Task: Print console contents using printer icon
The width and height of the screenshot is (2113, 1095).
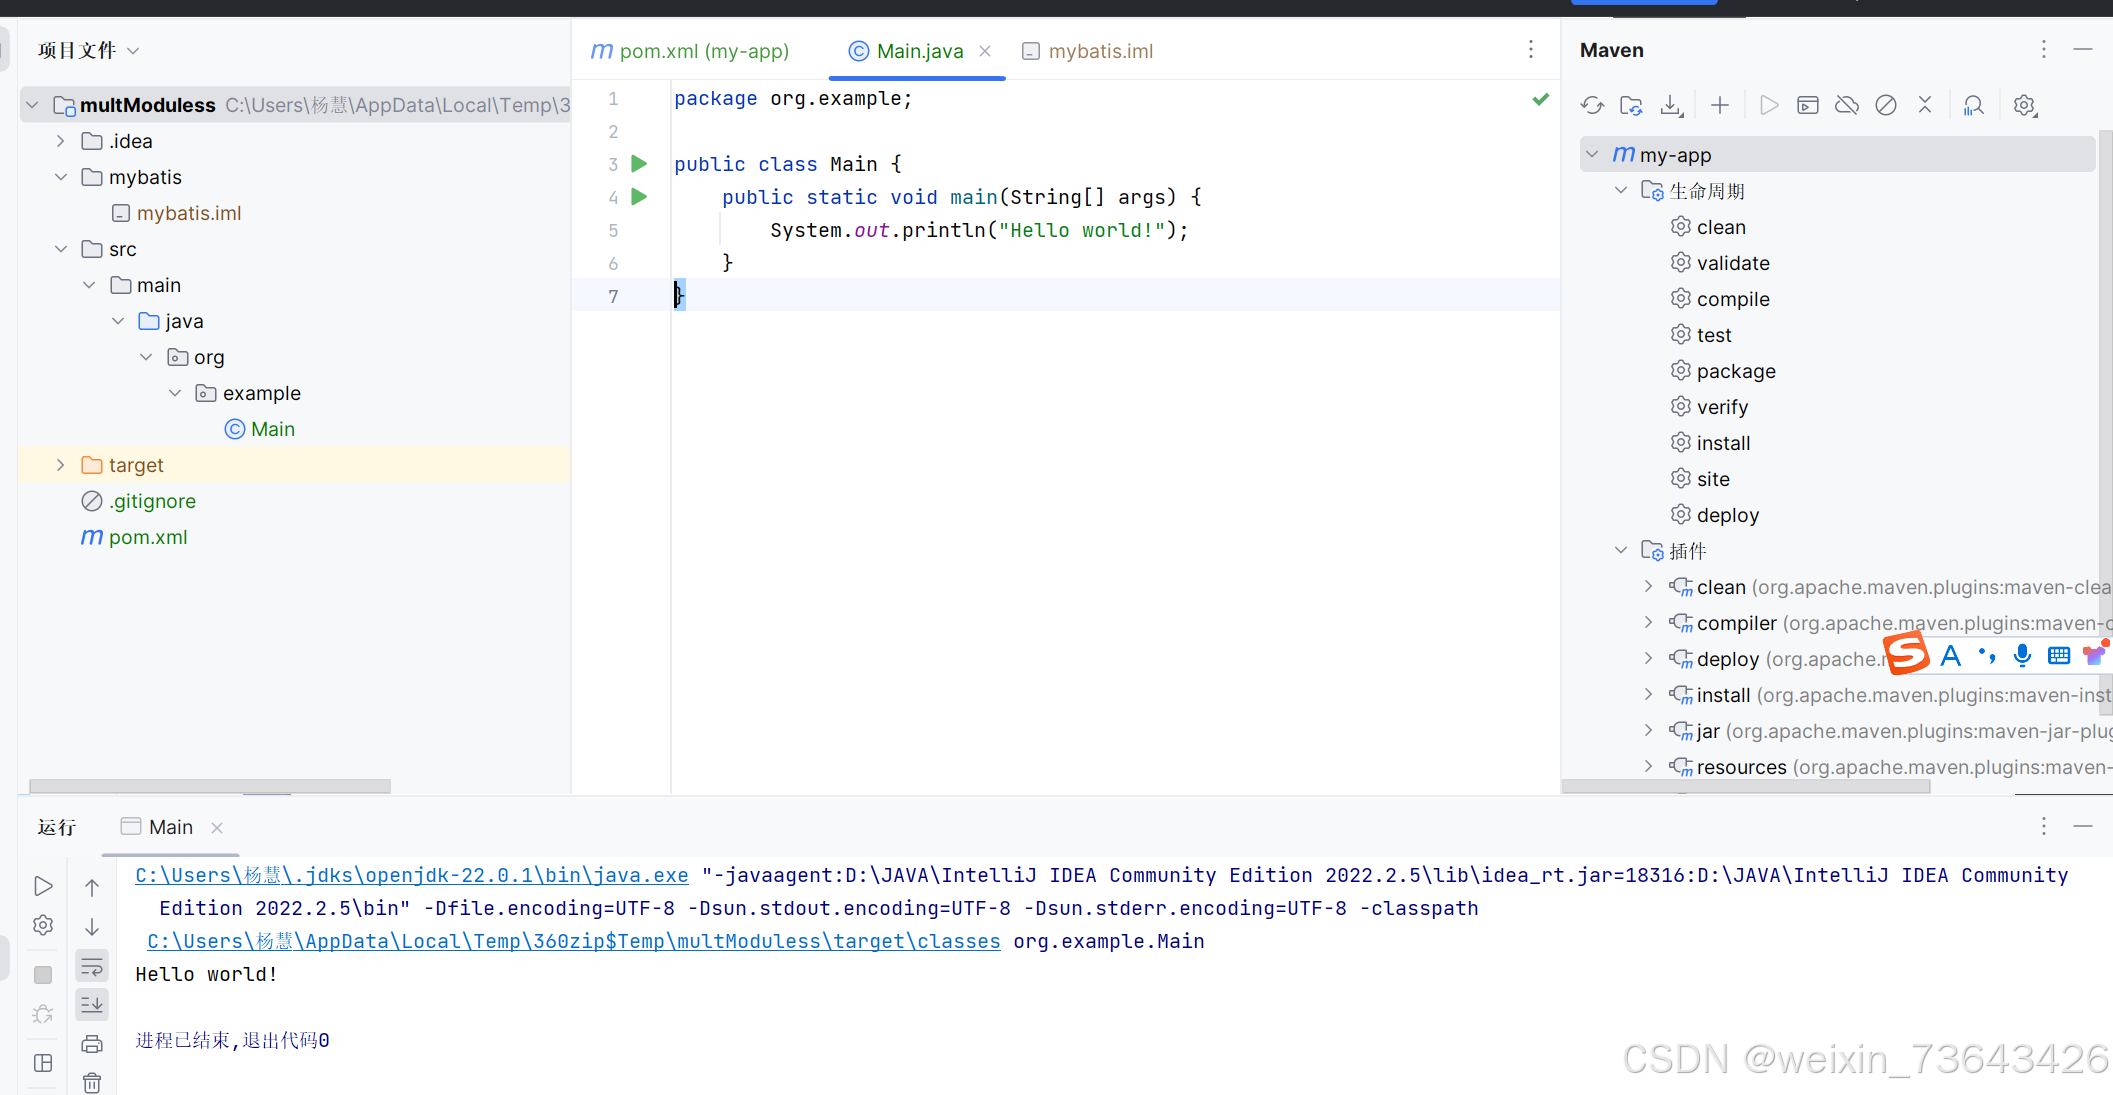Action: (92, 1043)
